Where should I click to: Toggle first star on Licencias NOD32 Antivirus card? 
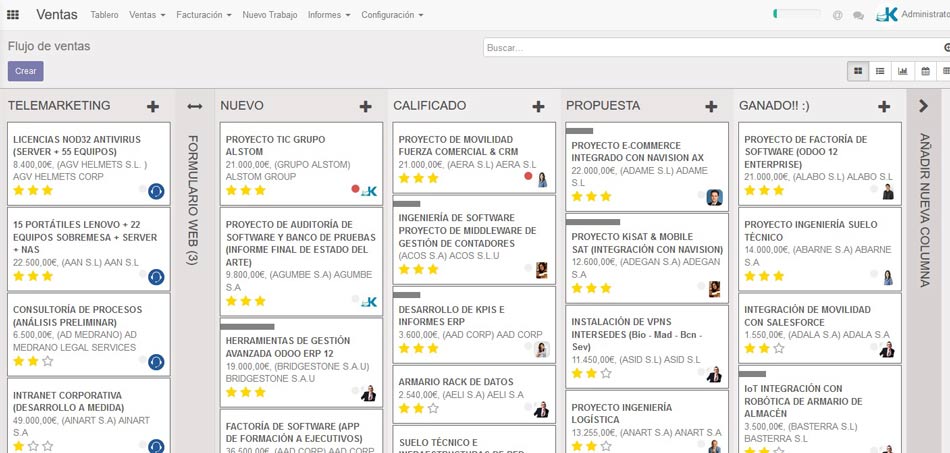pyautogui.click(x=18, y=191)
